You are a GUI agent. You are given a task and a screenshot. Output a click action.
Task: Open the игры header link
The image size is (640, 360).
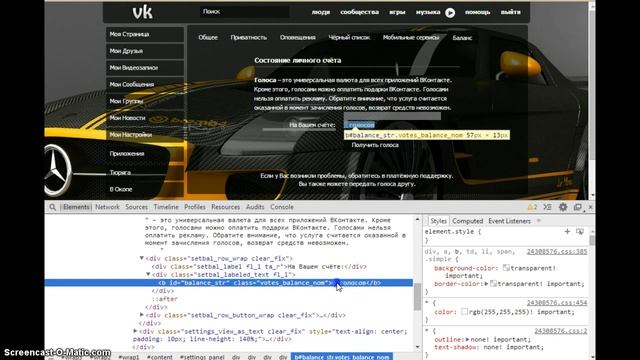click(x=397, y=12)
